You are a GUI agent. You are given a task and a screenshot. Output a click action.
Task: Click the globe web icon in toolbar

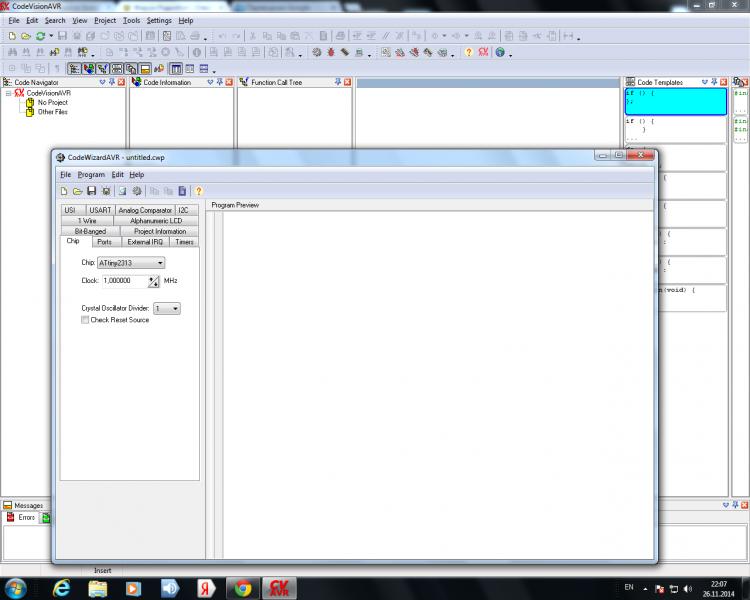click(500, 52)
